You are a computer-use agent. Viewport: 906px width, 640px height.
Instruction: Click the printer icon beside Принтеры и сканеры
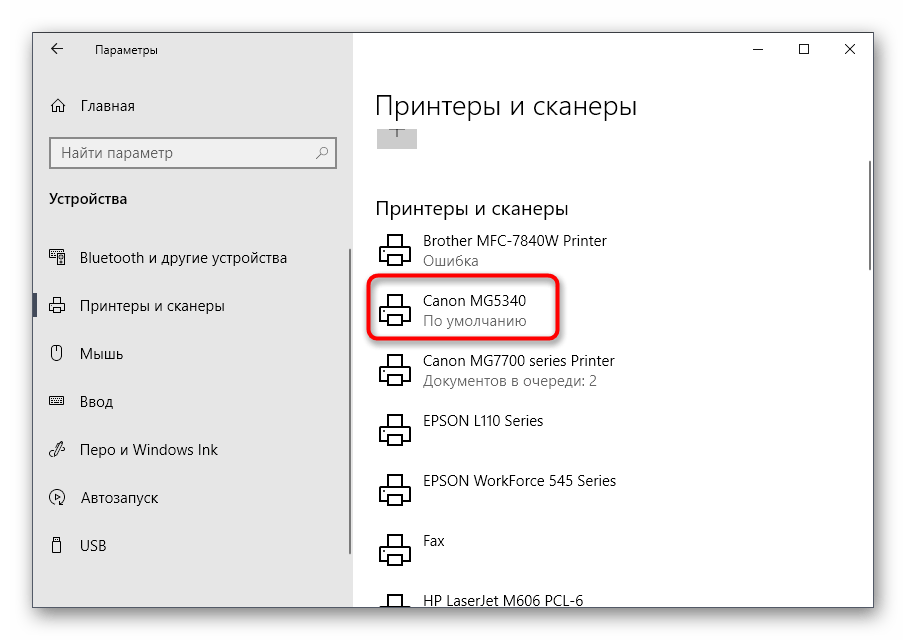(x=57, y=305)
